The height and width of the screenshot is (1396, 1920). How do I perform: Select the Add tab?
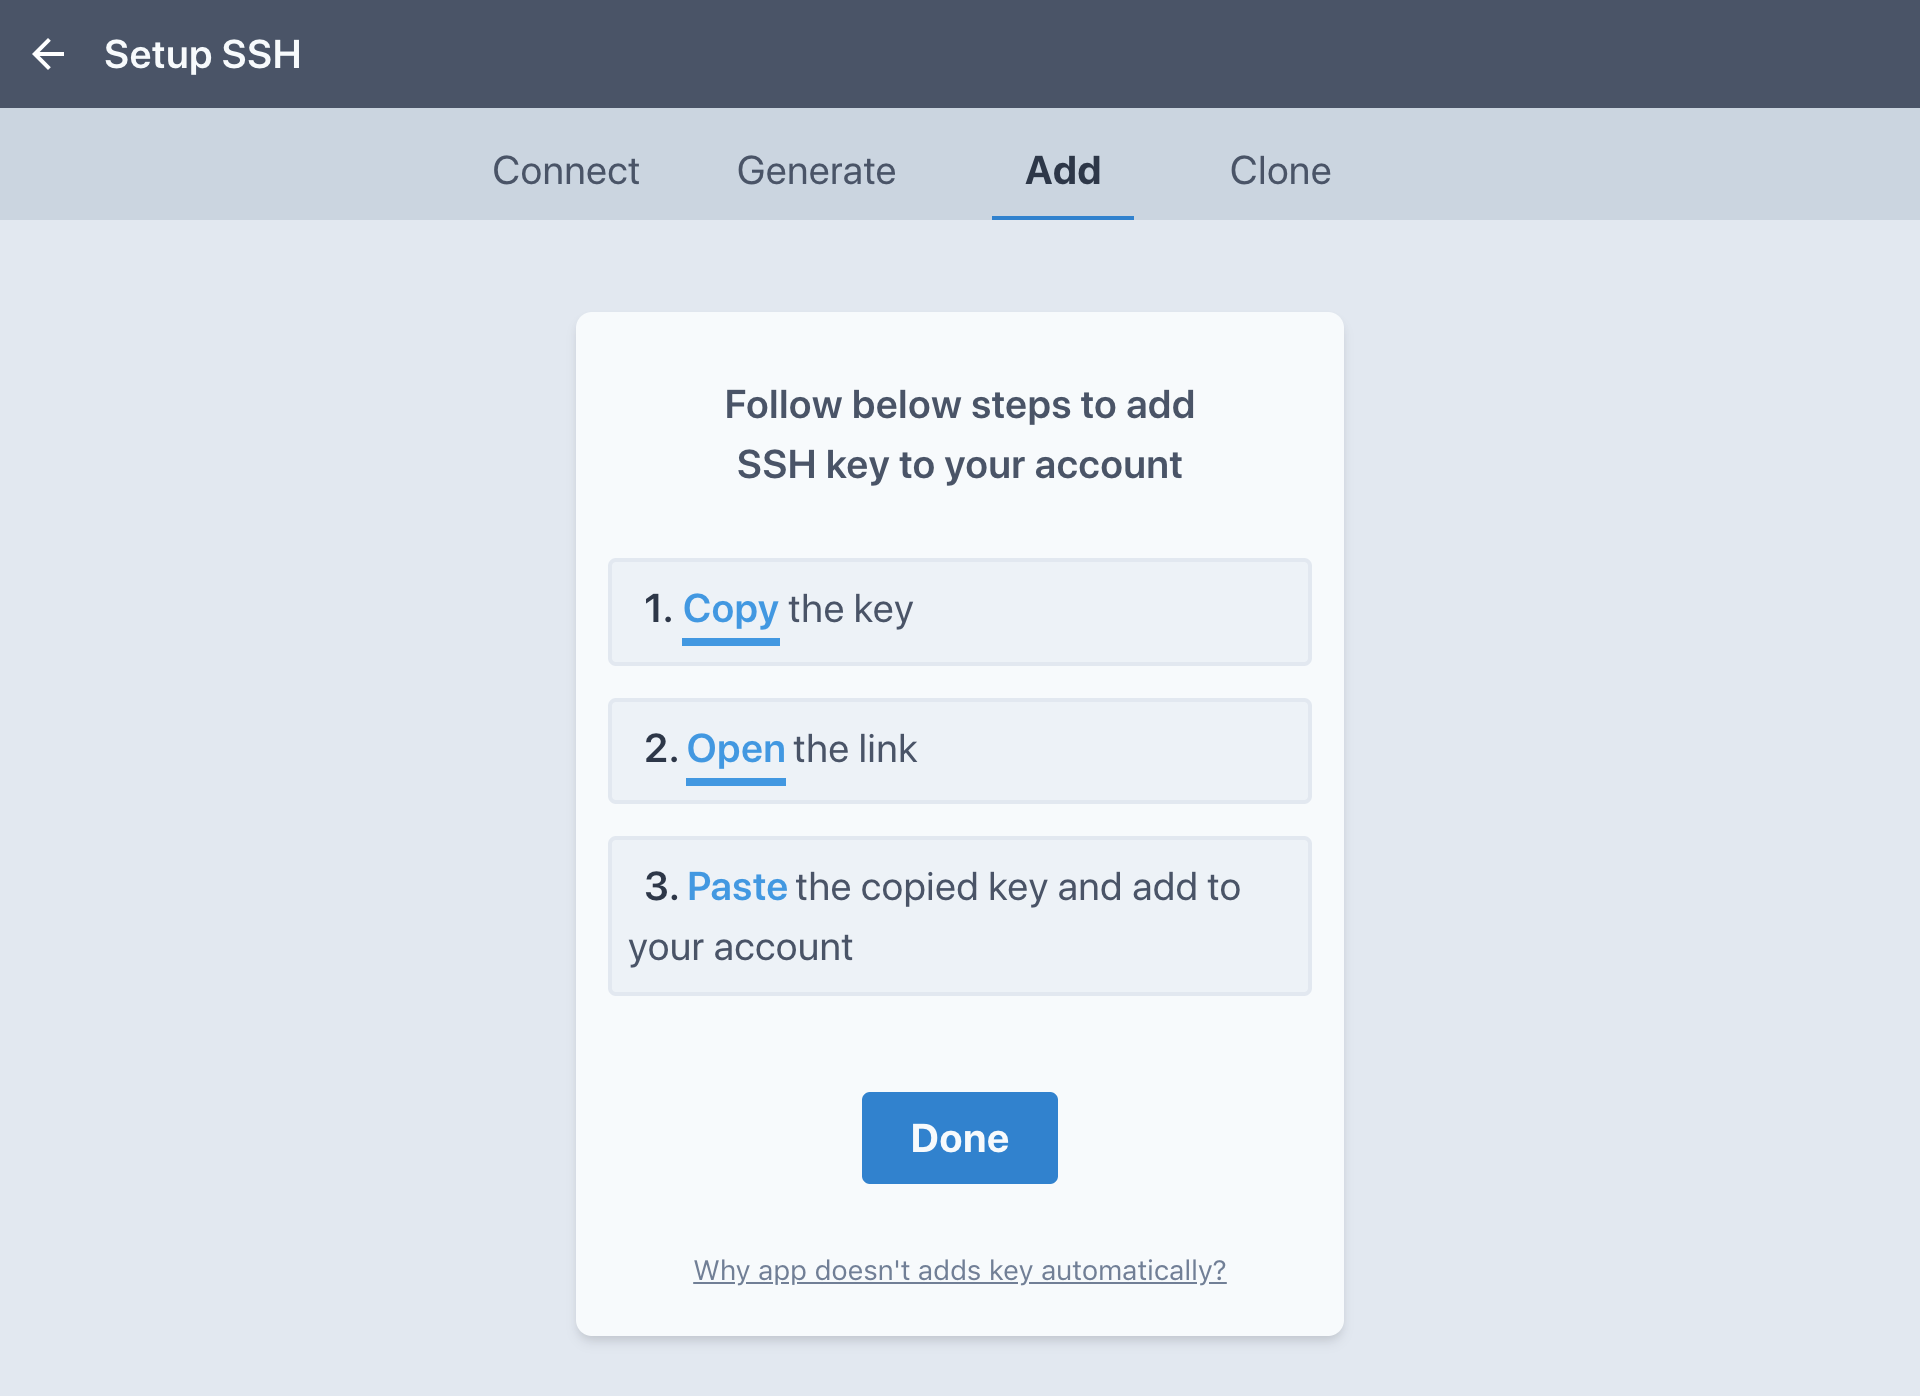coord(1062,171)
